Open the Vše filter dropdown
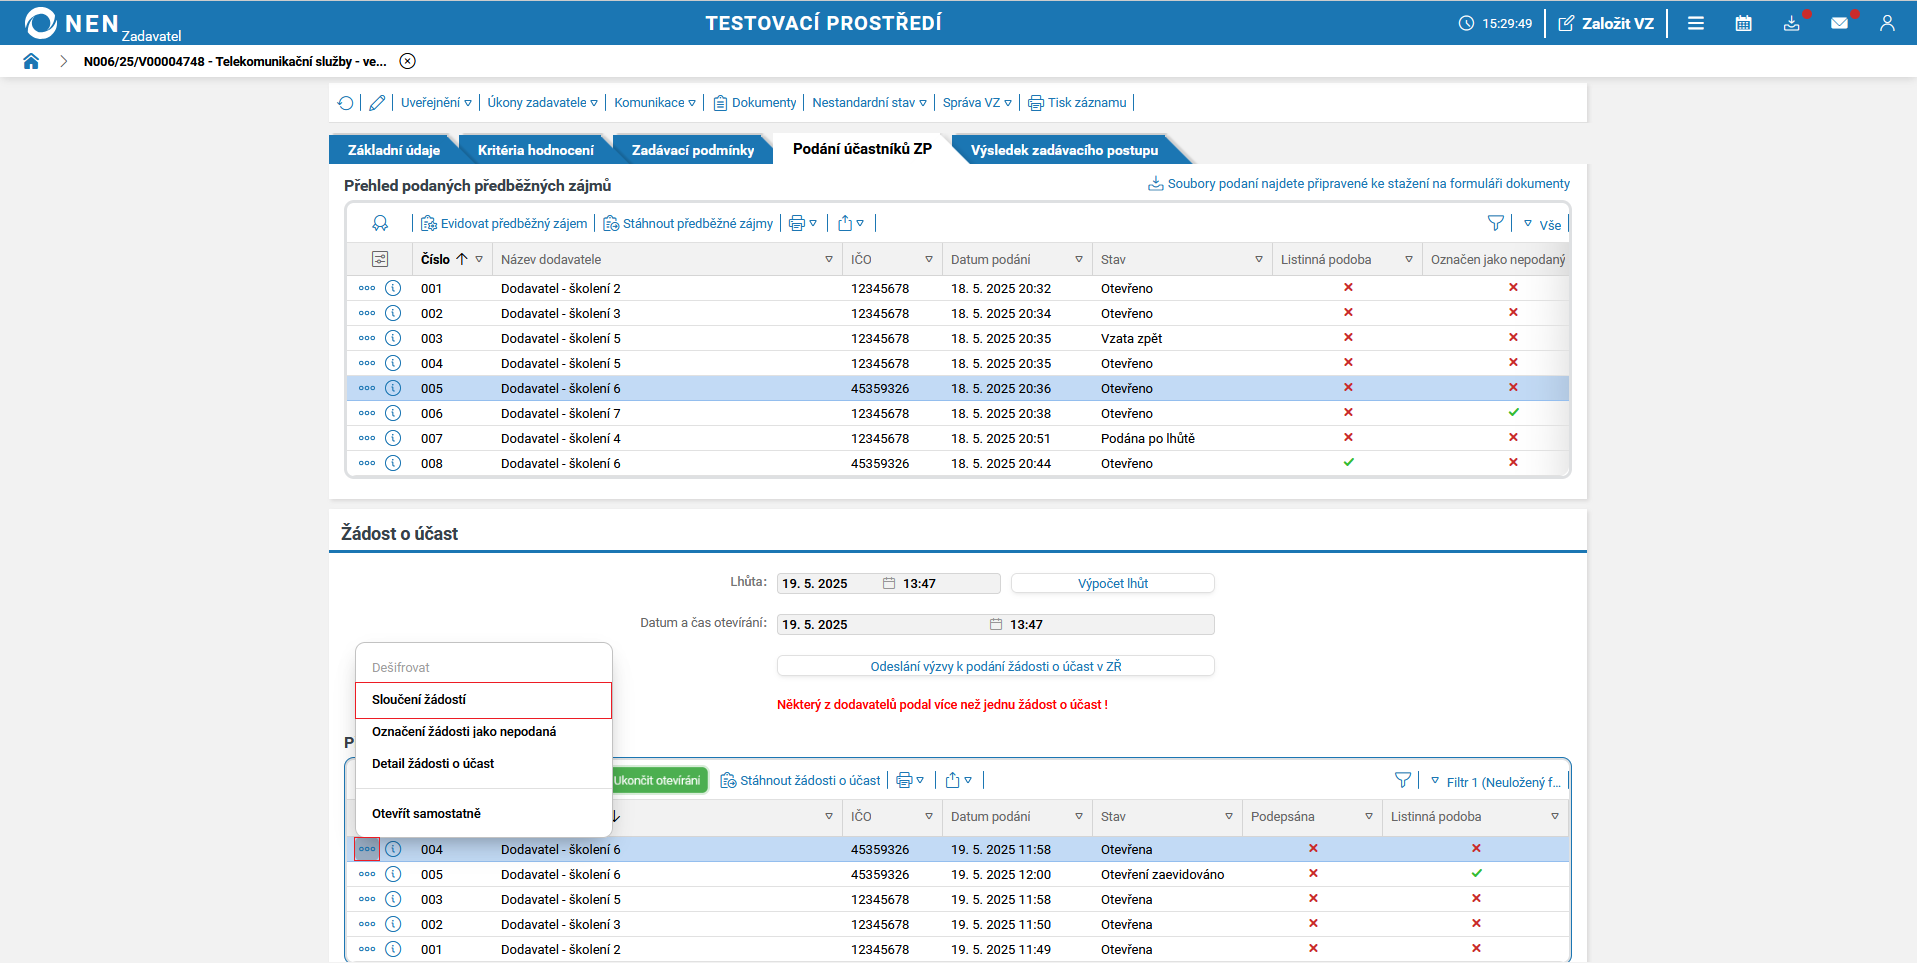This screenshot has height=963, width=1917. pos(1542,225)
